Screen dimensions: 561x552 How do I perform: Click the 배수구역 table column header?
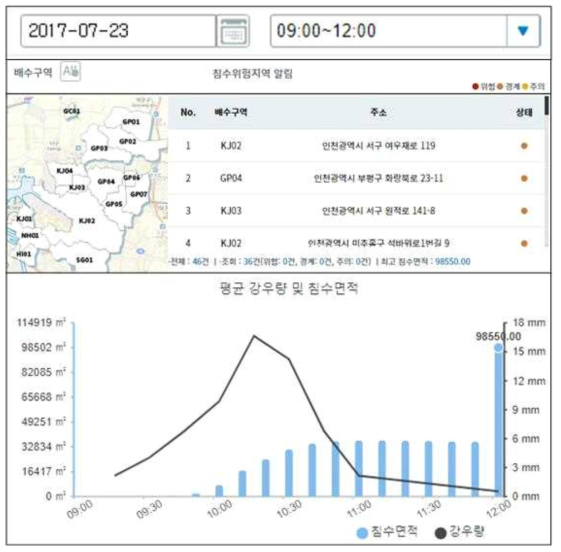point(231,112)
